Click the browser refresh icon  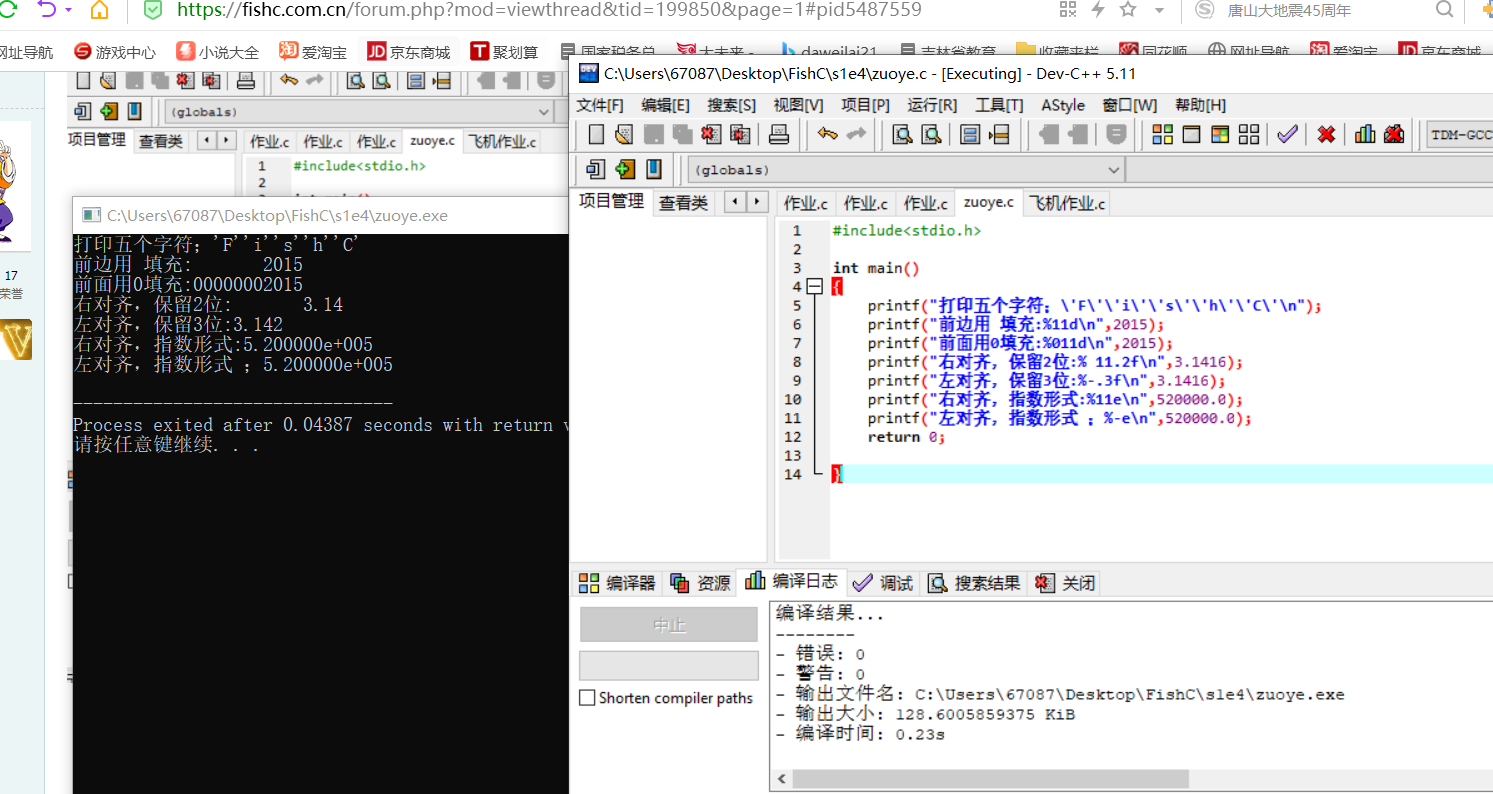tap(8, 10)
